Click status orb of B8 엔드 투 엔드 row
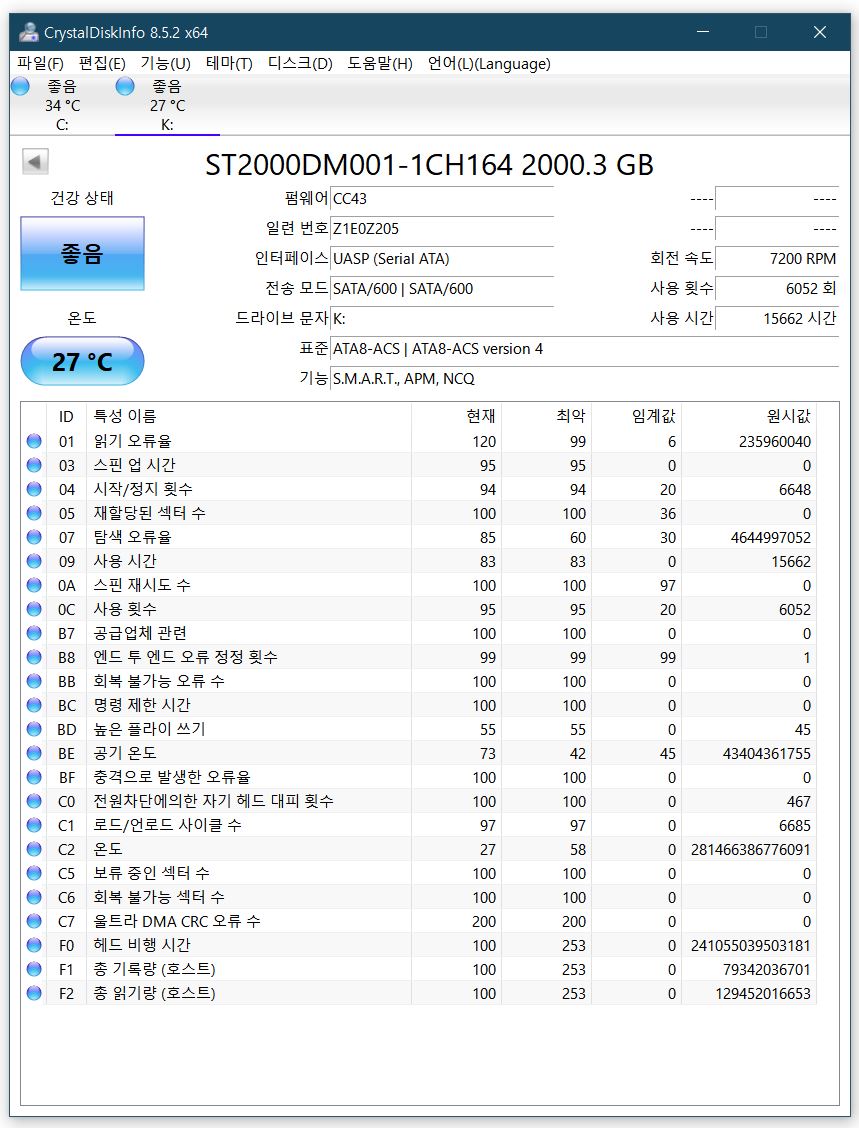 [x=34, y=657]
